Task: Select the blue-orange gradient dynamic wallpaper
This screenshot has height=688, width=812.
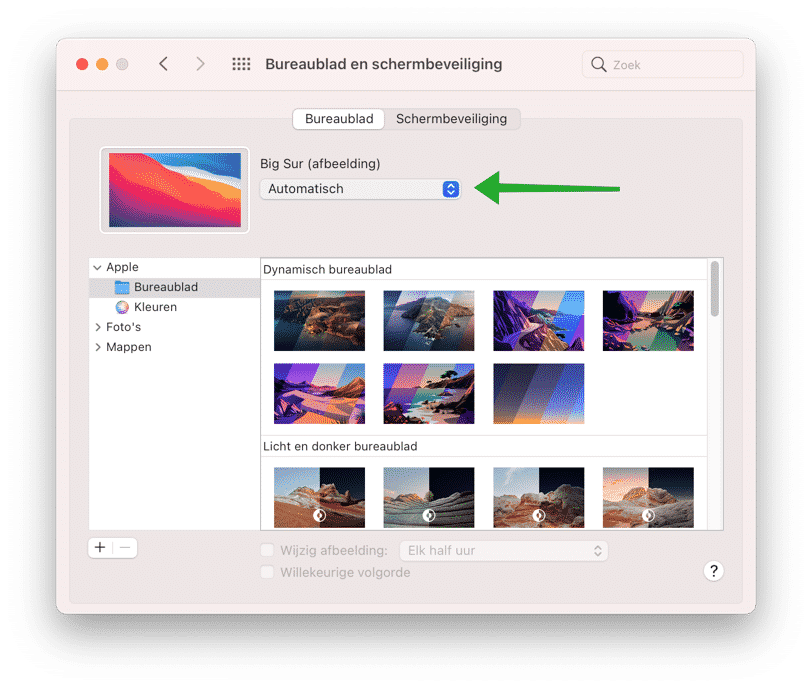Action: pyautogui.click(x=539, y=394)
